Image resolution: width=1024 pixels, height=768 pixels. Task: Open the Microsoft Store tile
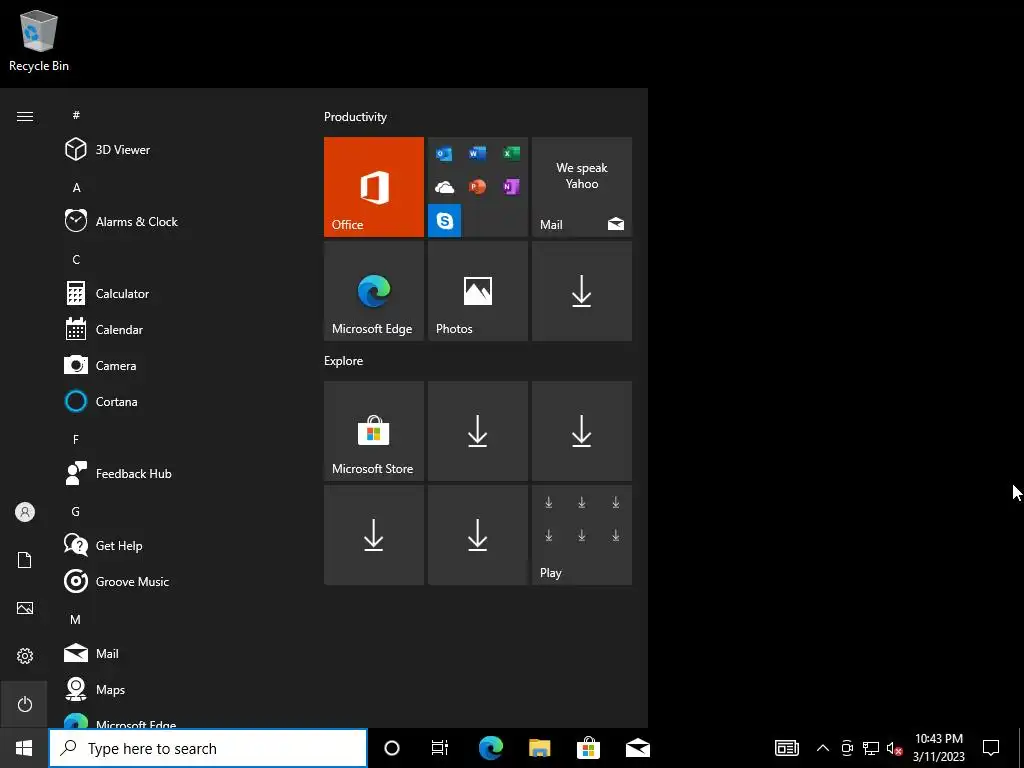coord(374,431)
